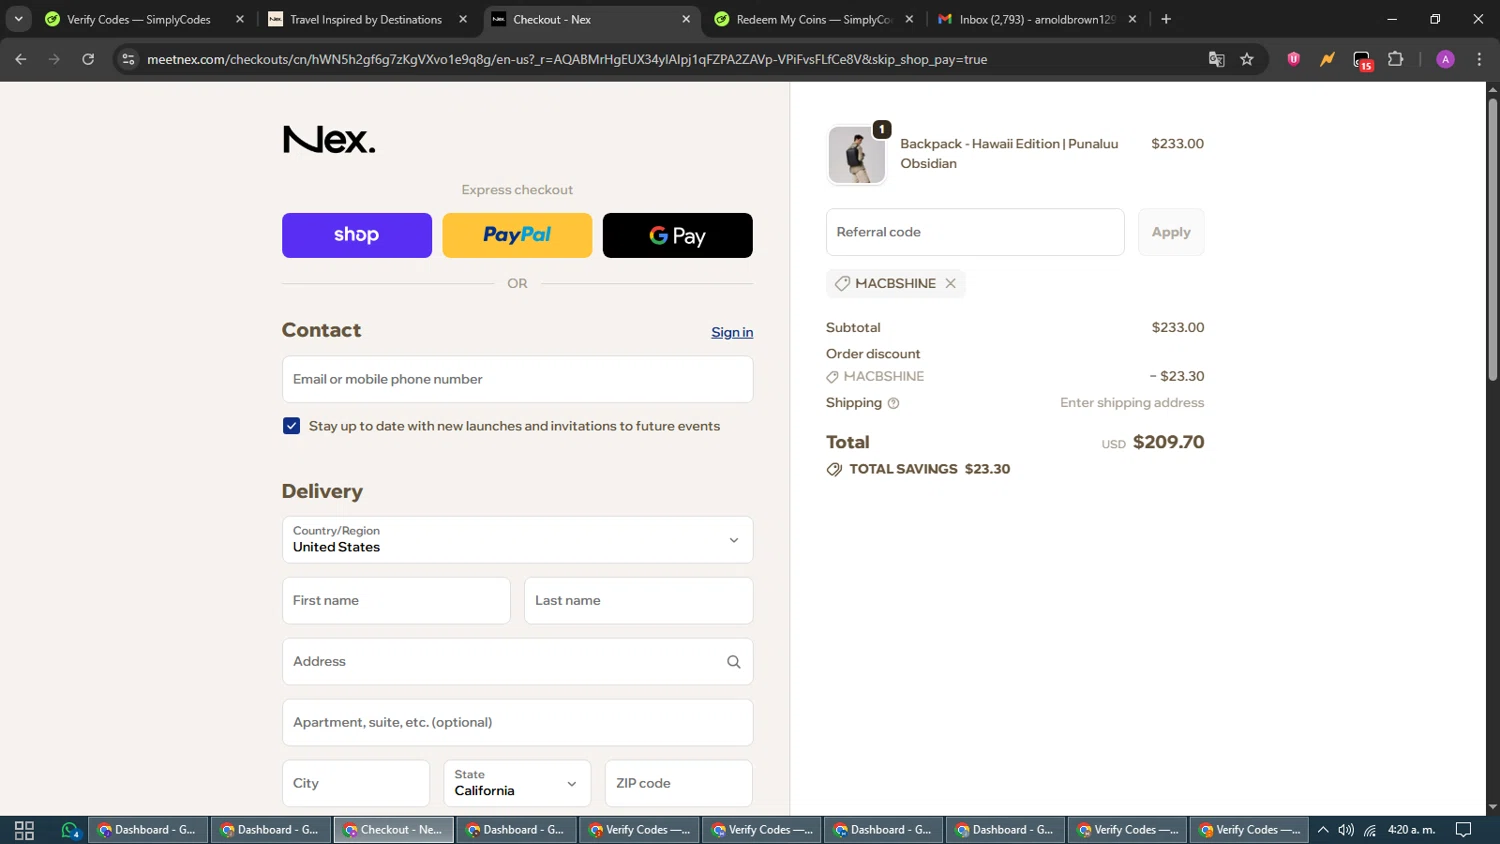
Task: Remove the MACBSHINE discount code
Action: click(x=951, y=284)
